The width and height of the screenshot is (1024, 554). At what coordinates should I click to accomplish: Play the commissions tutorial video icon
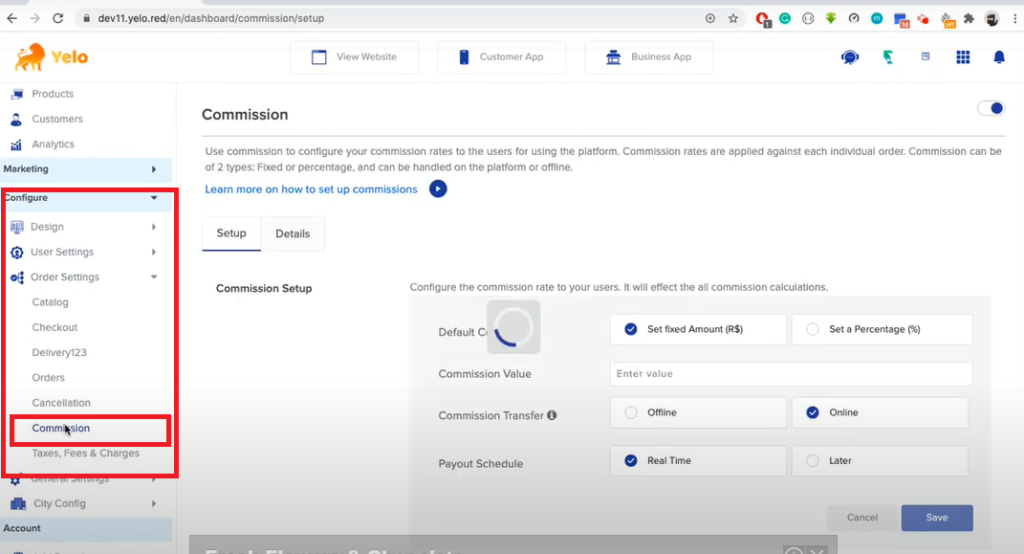coord(438,189)
